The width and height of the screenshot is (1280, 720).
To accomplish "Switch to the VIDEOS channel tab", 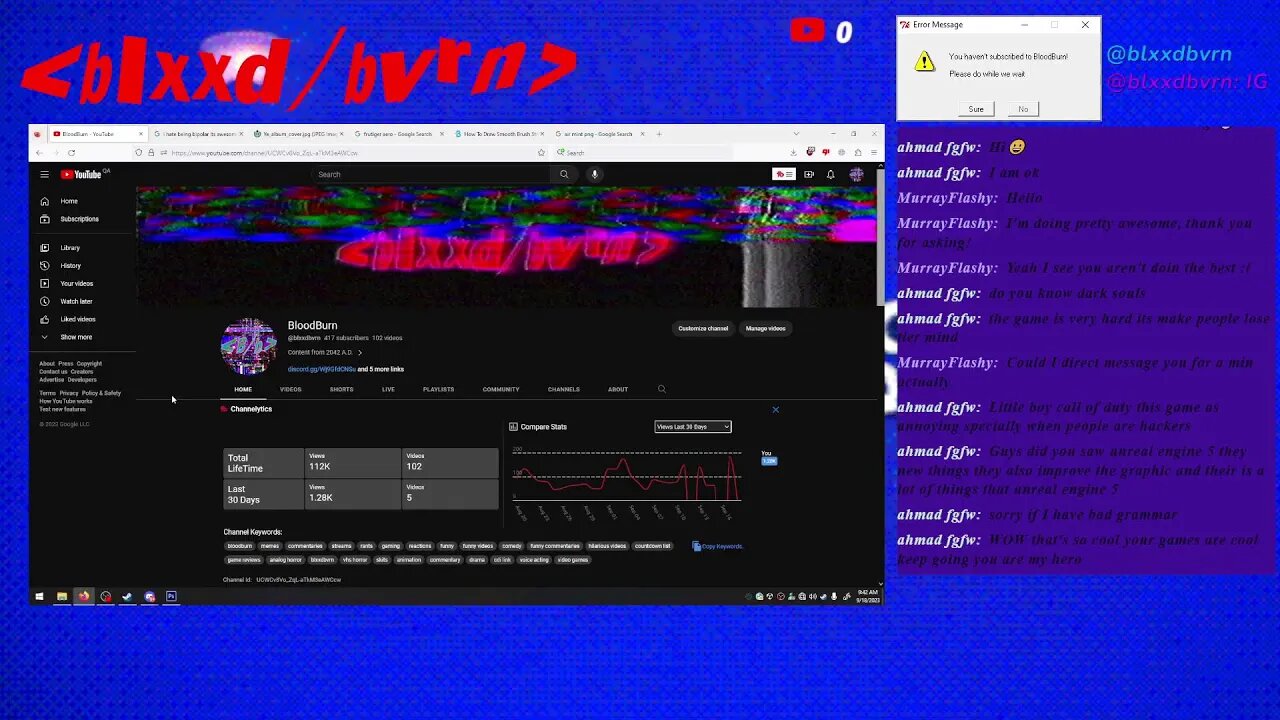I will tap(290, 389).
